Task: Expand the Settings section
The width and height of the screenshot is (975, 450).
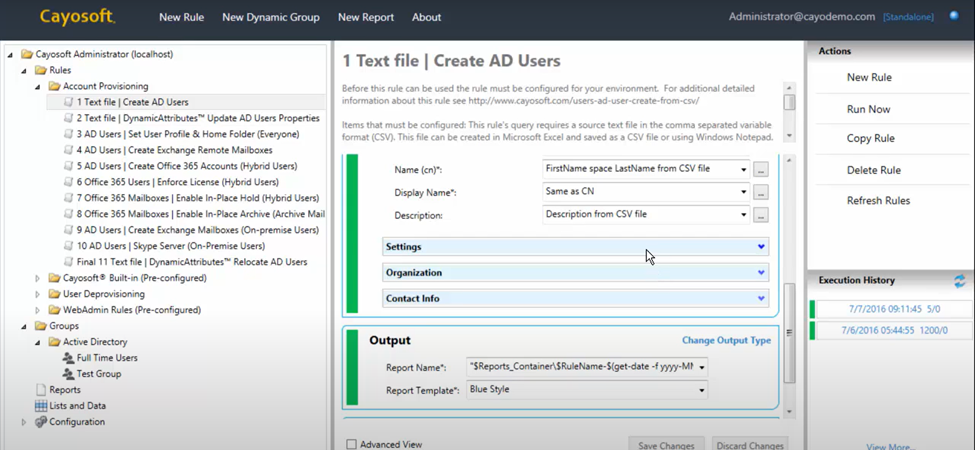Action: pos(761,247)
